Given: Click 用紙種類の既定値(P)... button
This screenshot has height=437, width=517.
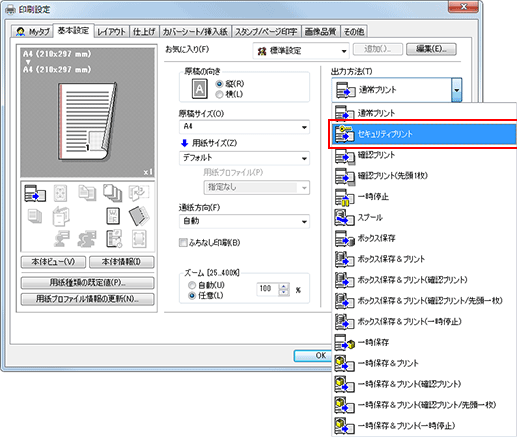Looking at the screenshot, I should 88,283.
